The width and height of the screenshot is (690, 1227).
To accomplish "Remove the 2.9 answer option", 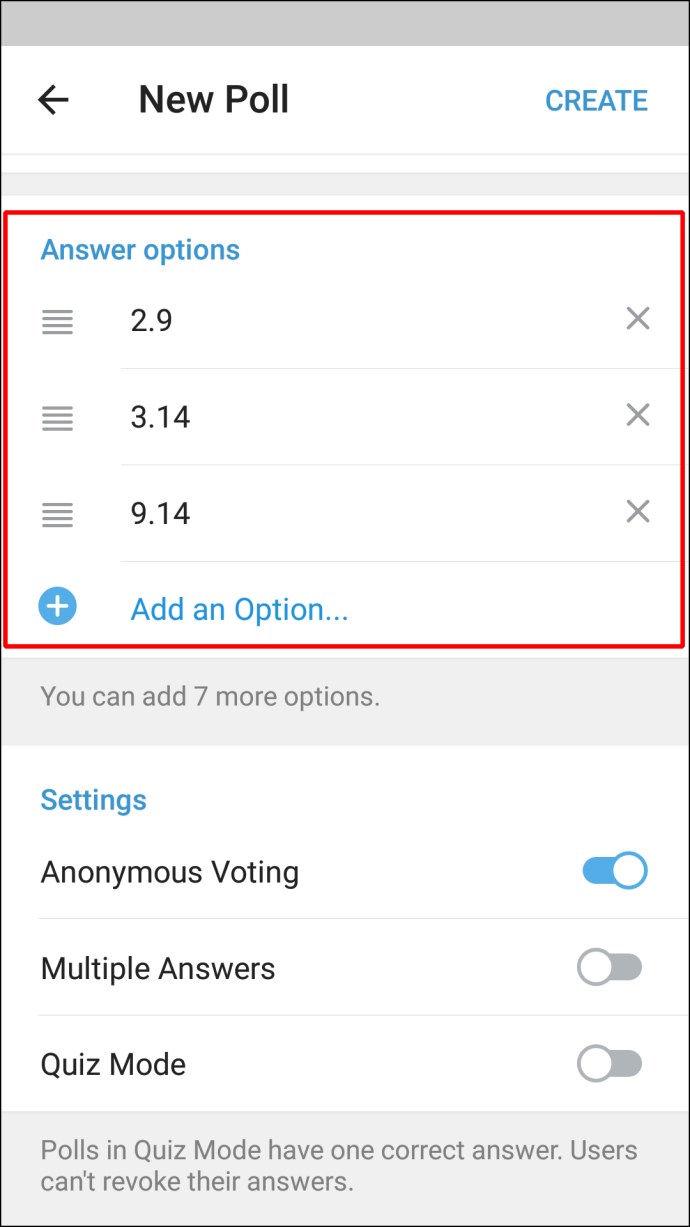I will [x=638, y=319].
